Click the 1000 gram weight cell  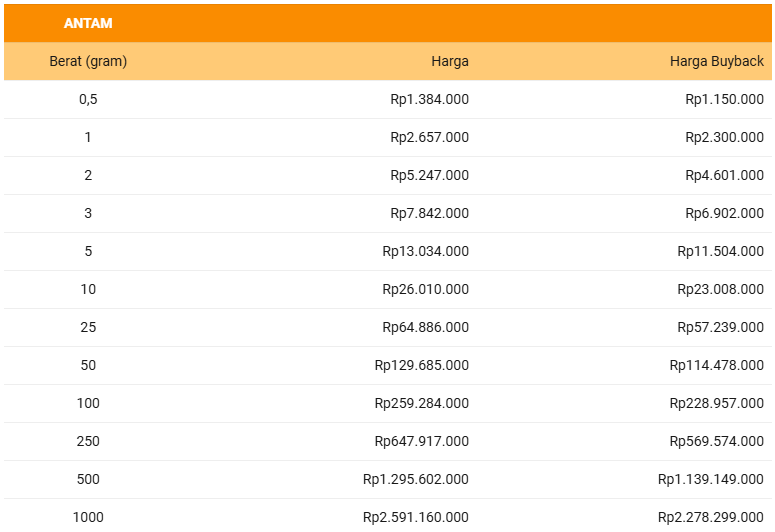coord(88,517)
